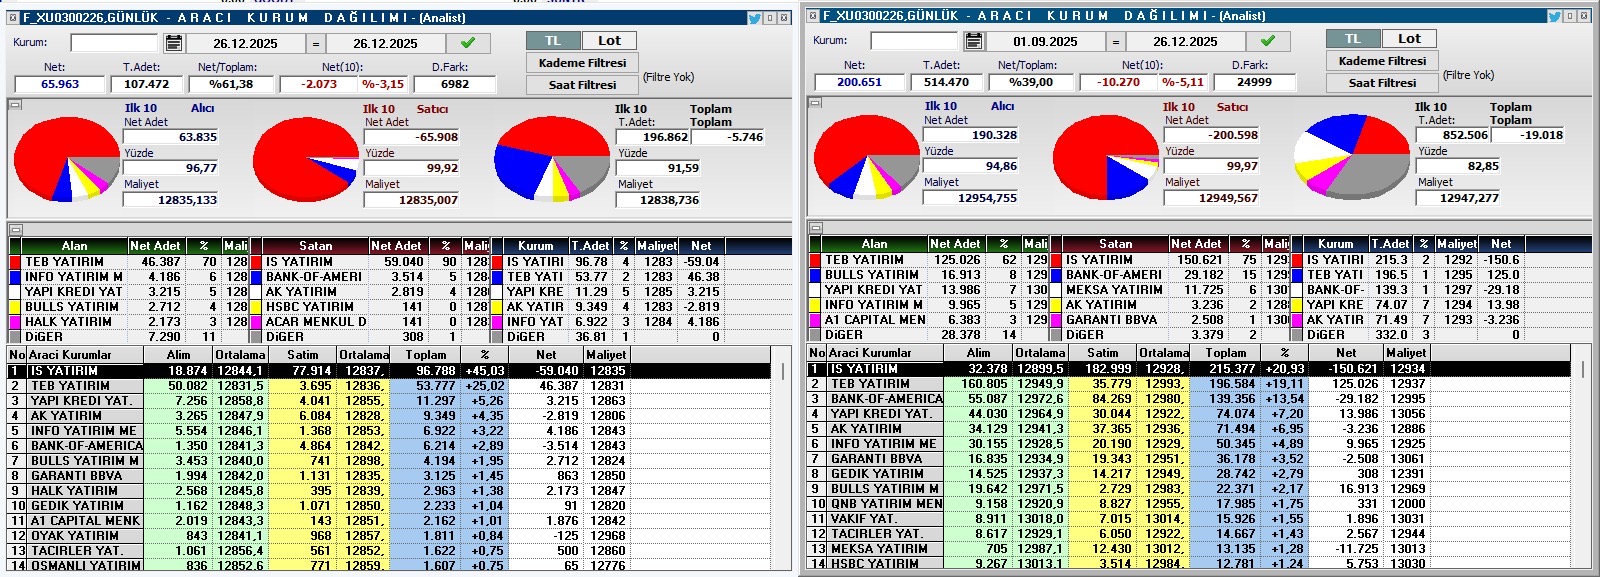Open Saat Filtresi in the right window
Viewport: 1600px width, 577px height.
[1382, 83]
